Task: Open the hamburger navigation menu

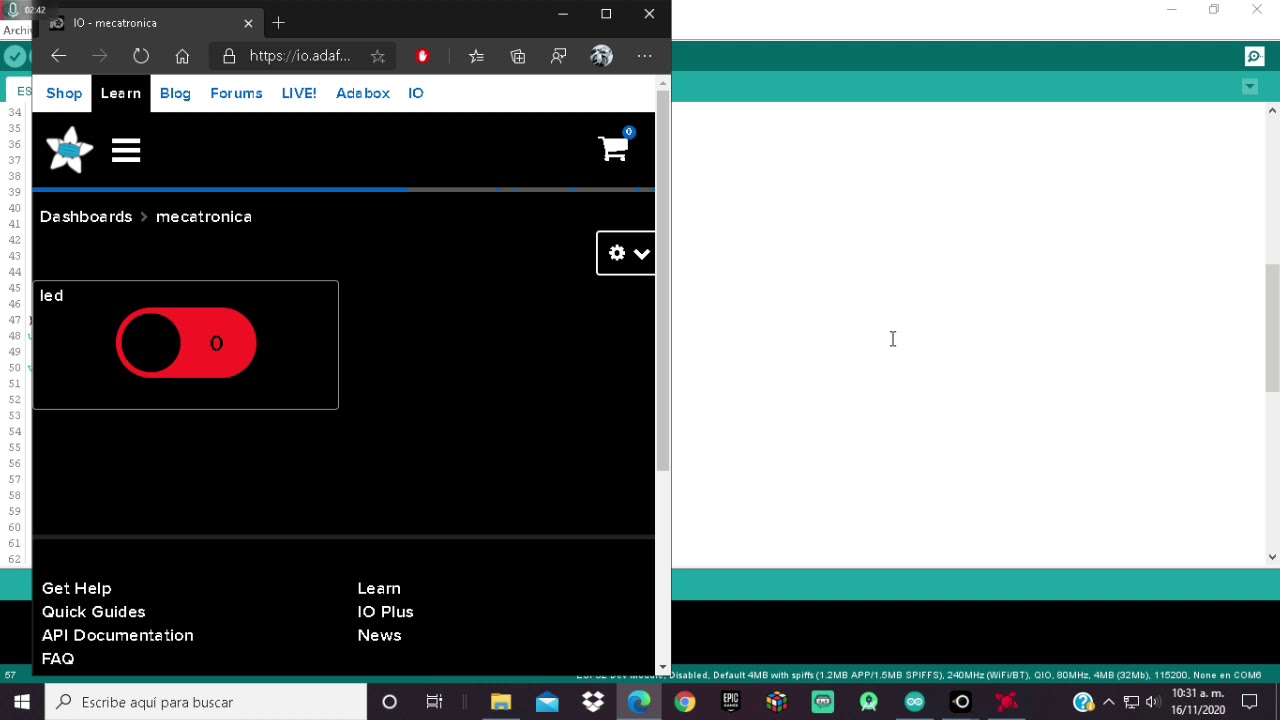Action: pos(126,151)
